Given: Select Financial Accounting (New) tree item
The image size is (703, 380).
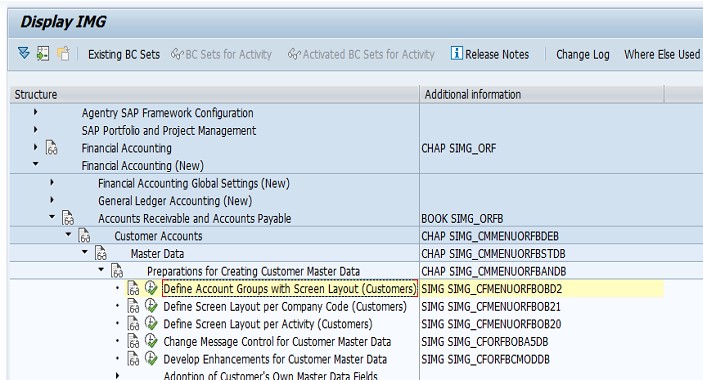Looking at the screenshot, I should click(143, 166).
